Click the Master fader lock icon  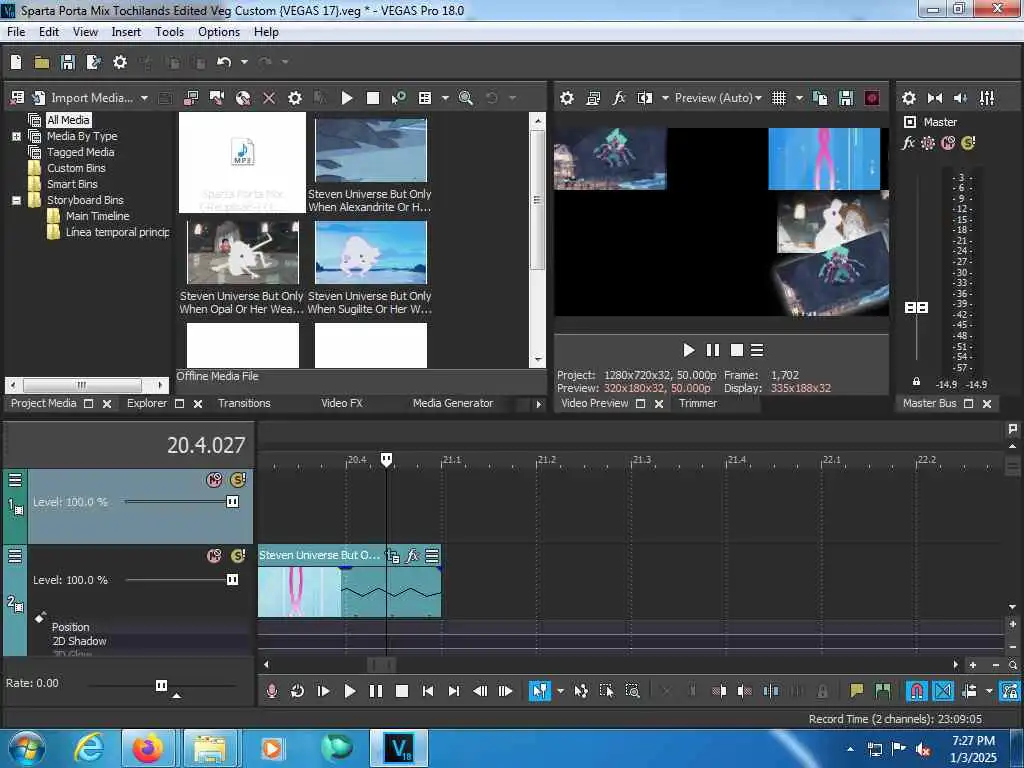pos(916,382)
